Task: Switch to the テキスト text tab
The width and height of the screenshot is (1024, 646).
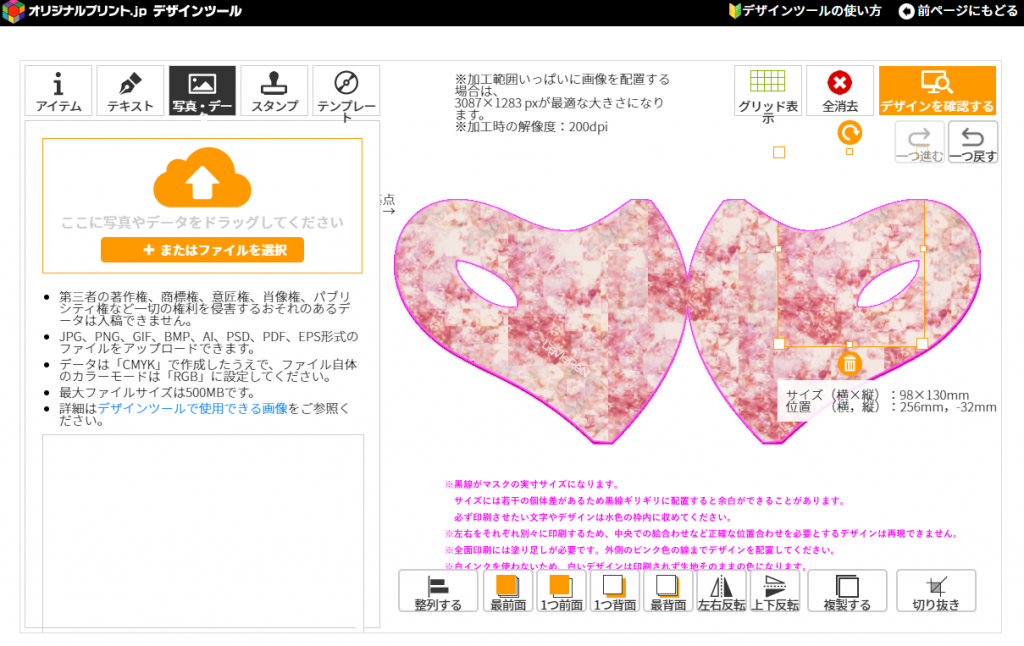Action: [x=130, y=90]
